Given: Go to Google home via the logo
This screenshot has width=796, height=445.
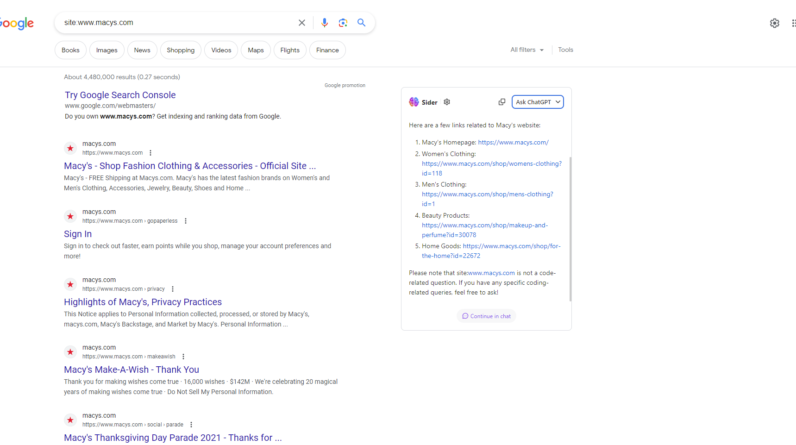Looking at the screenshot, I should pyautogui.click(x=17, y=23).
